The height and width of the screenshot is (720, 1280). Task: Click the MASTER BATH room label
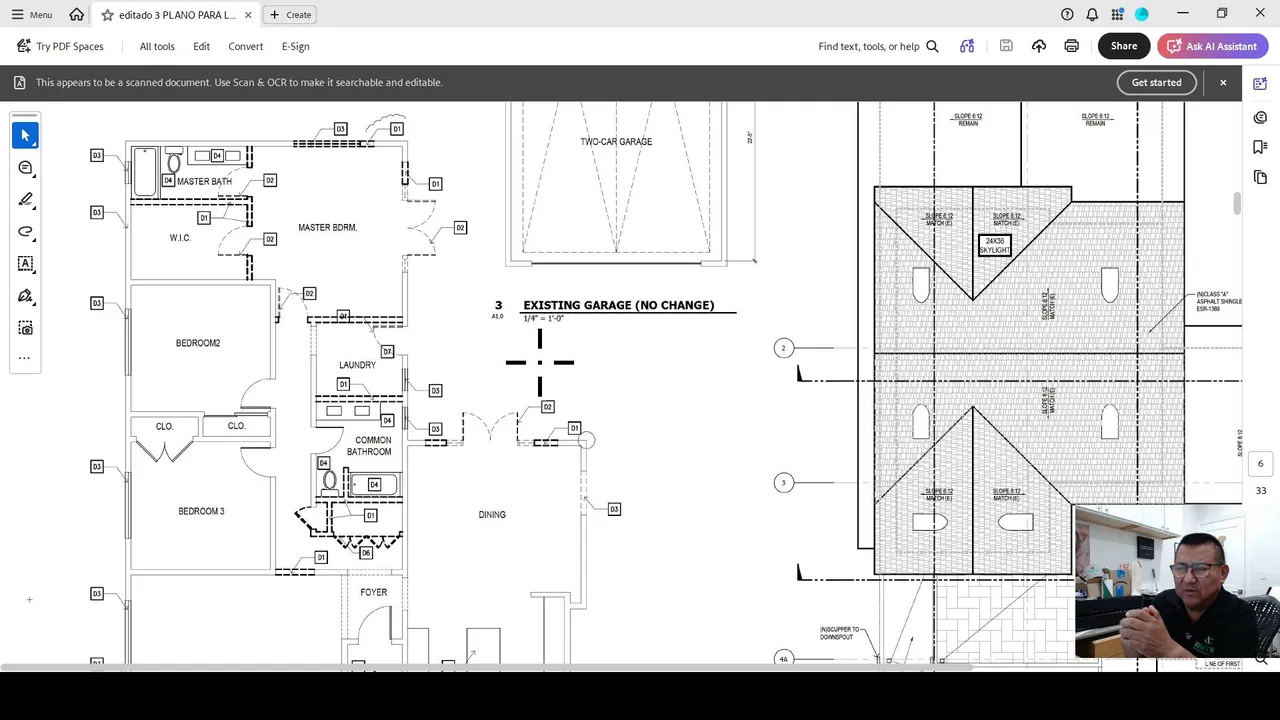(x=204, y=182)
